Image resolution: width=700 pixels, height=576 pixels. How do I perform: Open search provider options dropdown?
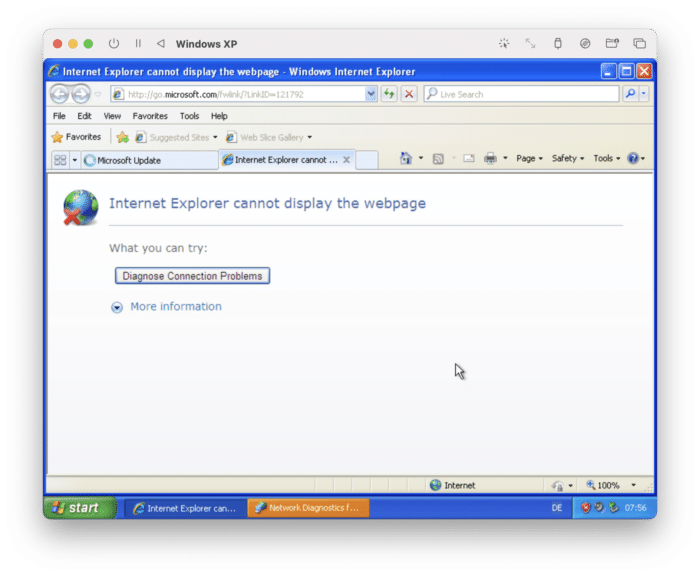click(643, 94)
